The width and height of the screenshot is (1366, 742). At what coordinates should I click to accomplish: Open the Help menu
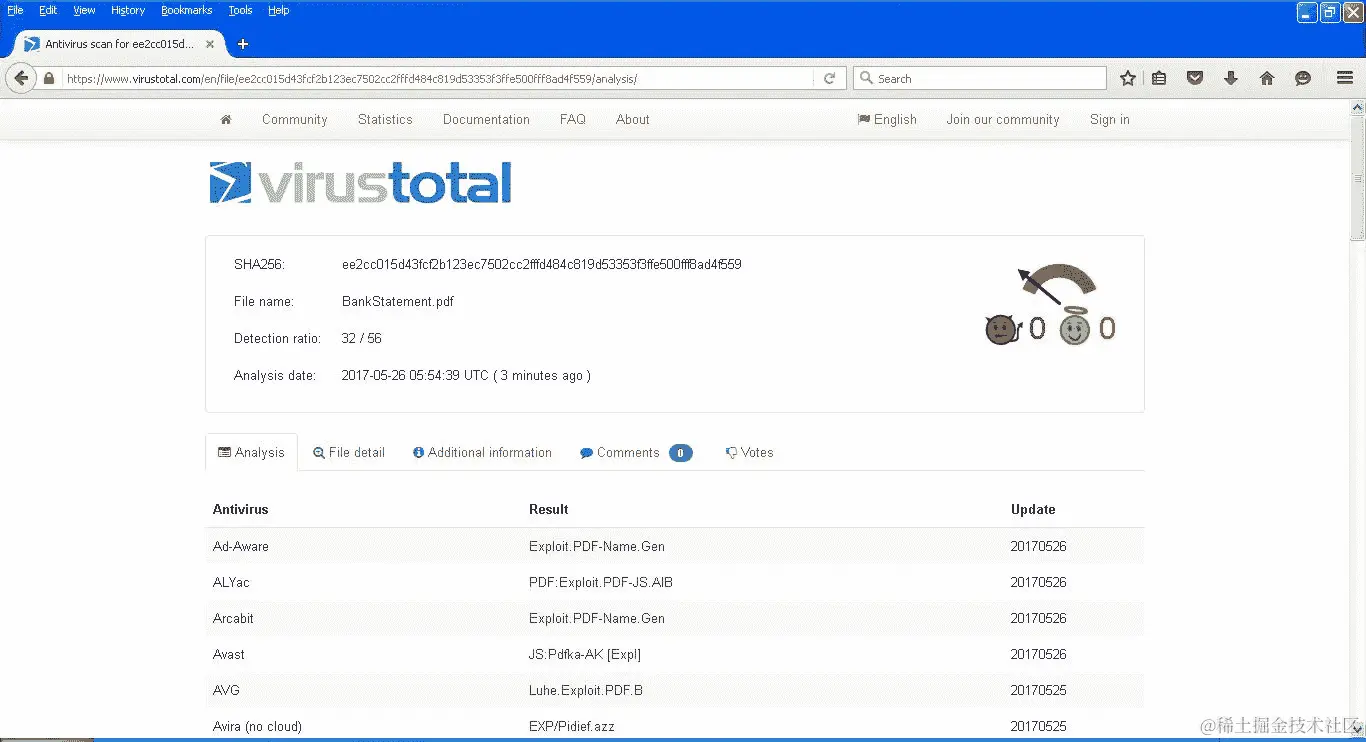coord(279,10)
